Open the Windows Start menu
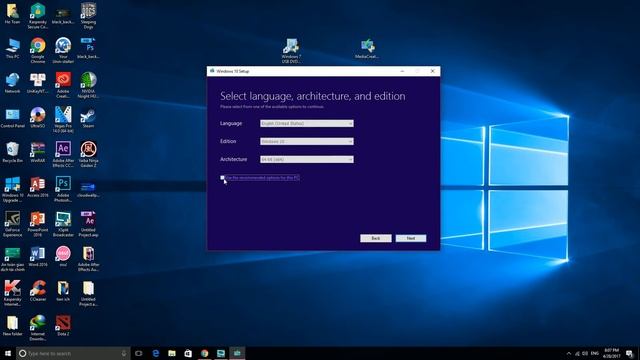The height and width of the screenshot is (360, 640). click(x=8, y=353)
